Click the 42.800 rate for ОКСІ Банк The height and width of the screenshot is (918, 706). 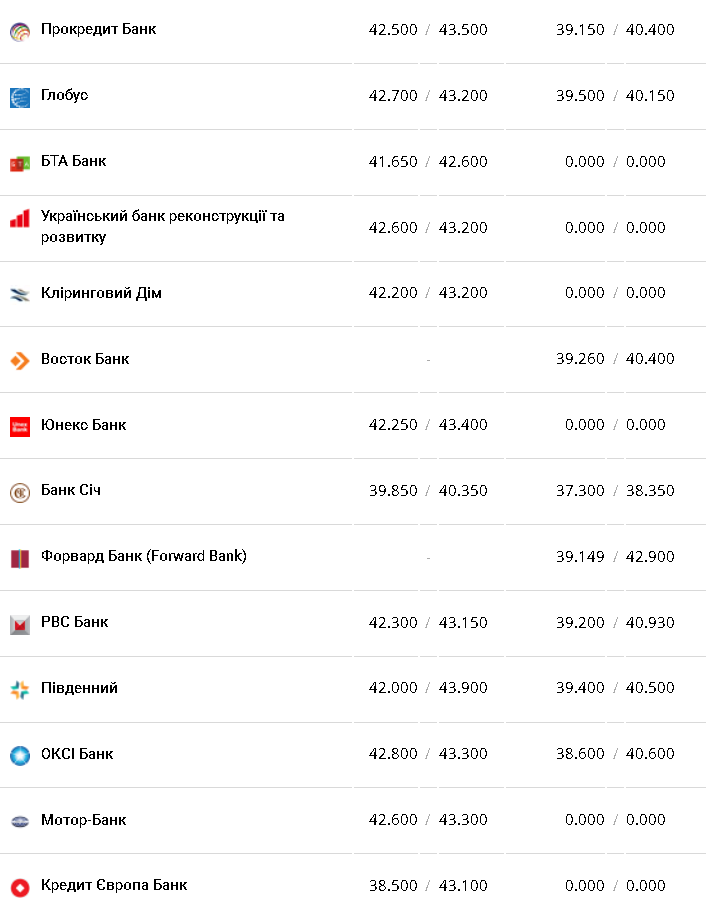click(393, 754)
